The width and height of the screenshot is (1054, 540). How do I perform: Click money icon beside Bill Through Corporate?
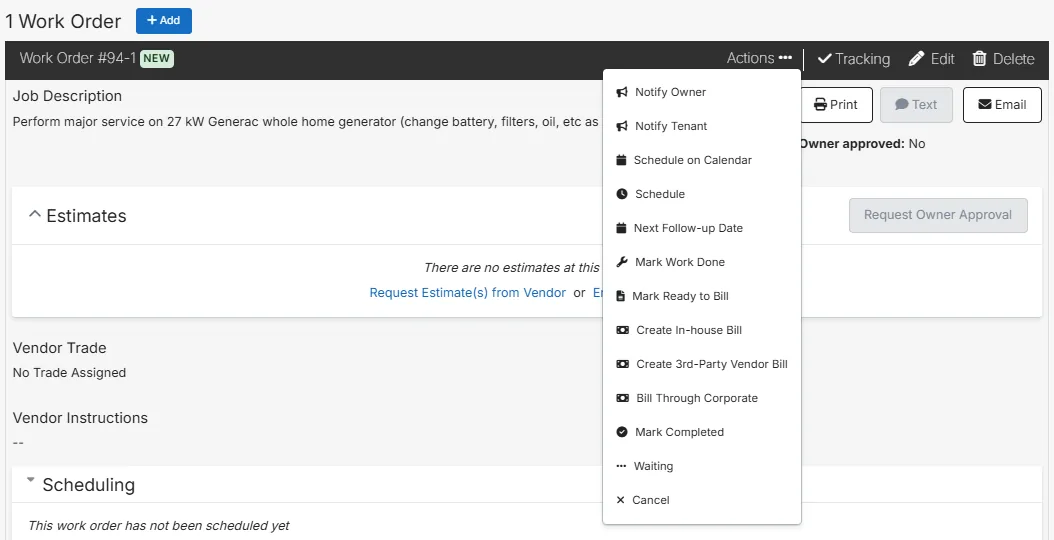click(x=622, y=397)
